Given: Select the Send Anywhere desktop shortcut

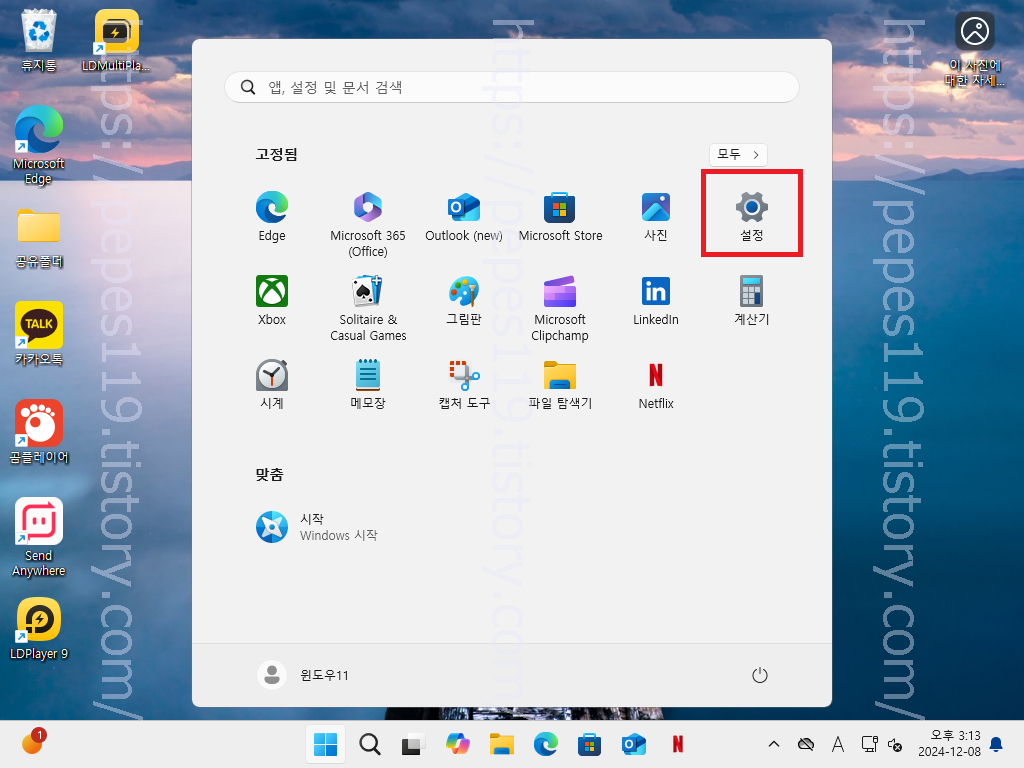Looking at the screenshot, I should 39,537.
